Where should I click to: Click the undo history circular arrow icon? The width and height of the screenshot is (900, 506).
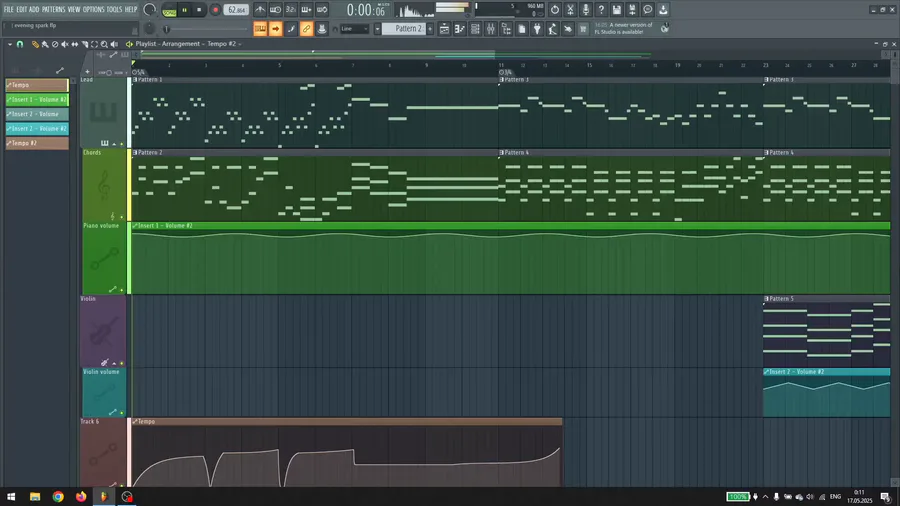tap(554, 10)
